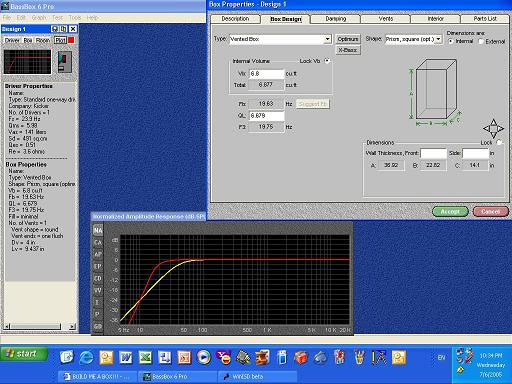The width and height of the screenshot is (512, 384).
Task: Open the File menu in BassBox
Action: (7, 17)
